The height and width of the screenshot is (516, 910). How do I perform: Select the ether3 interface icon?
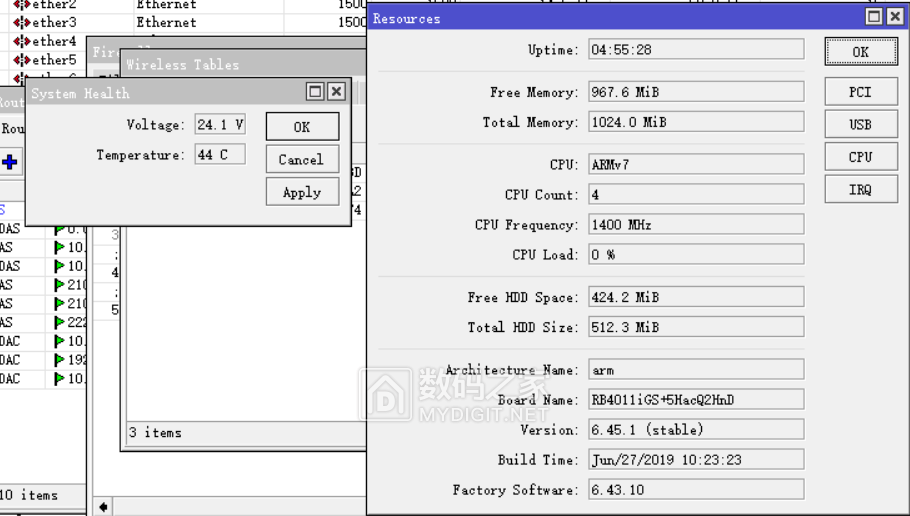click(x=21, y=23)
